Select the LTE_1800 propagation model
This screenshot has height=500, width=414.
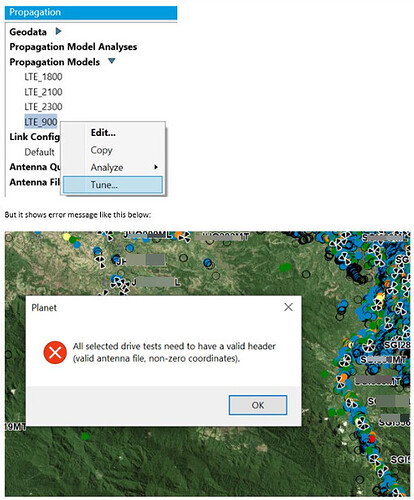tap(43, 77)
